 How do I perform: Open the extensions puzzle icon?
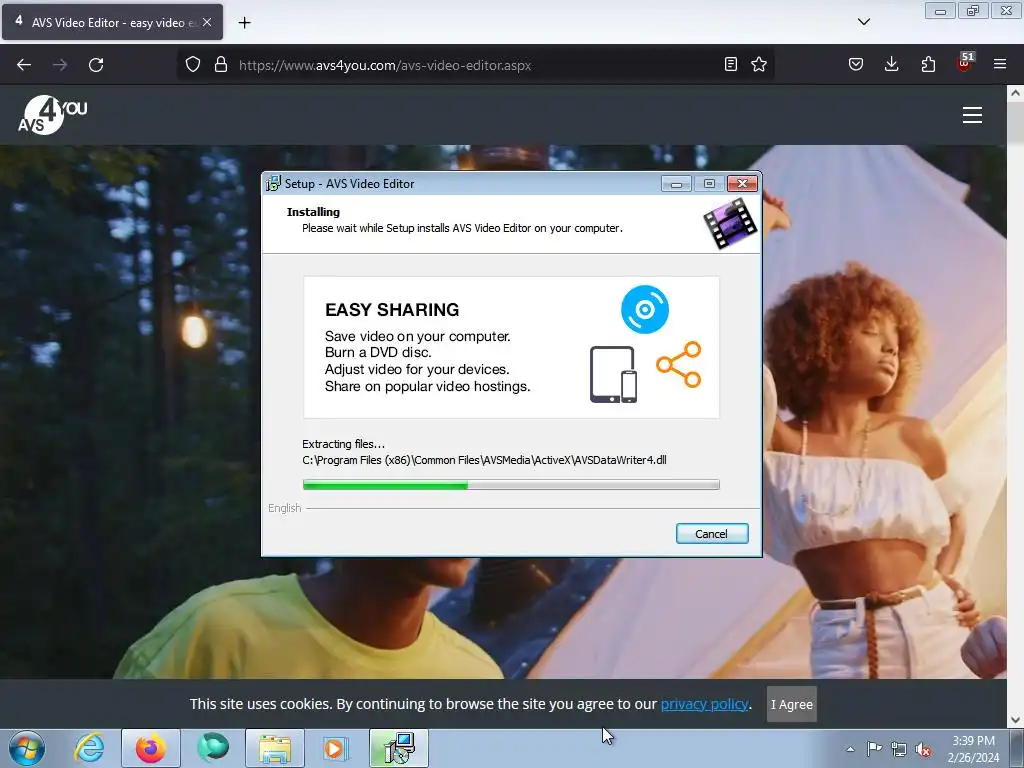click(928, 64)
